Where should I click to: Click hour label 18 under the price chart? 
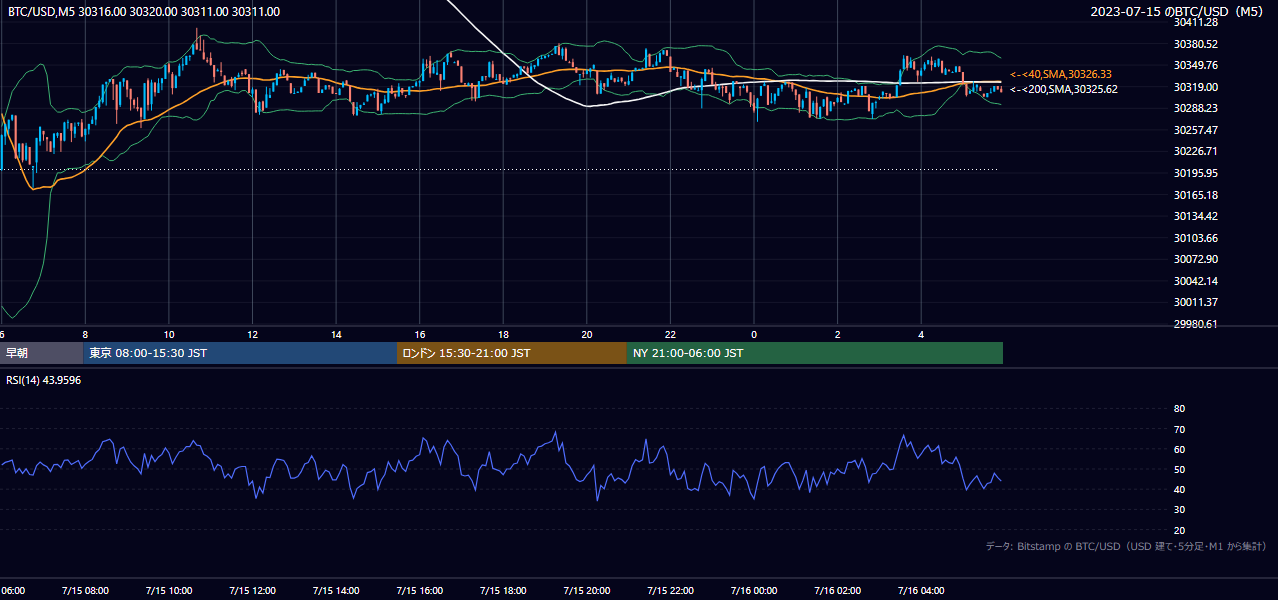pyautogui.click(x=503, y=334)
